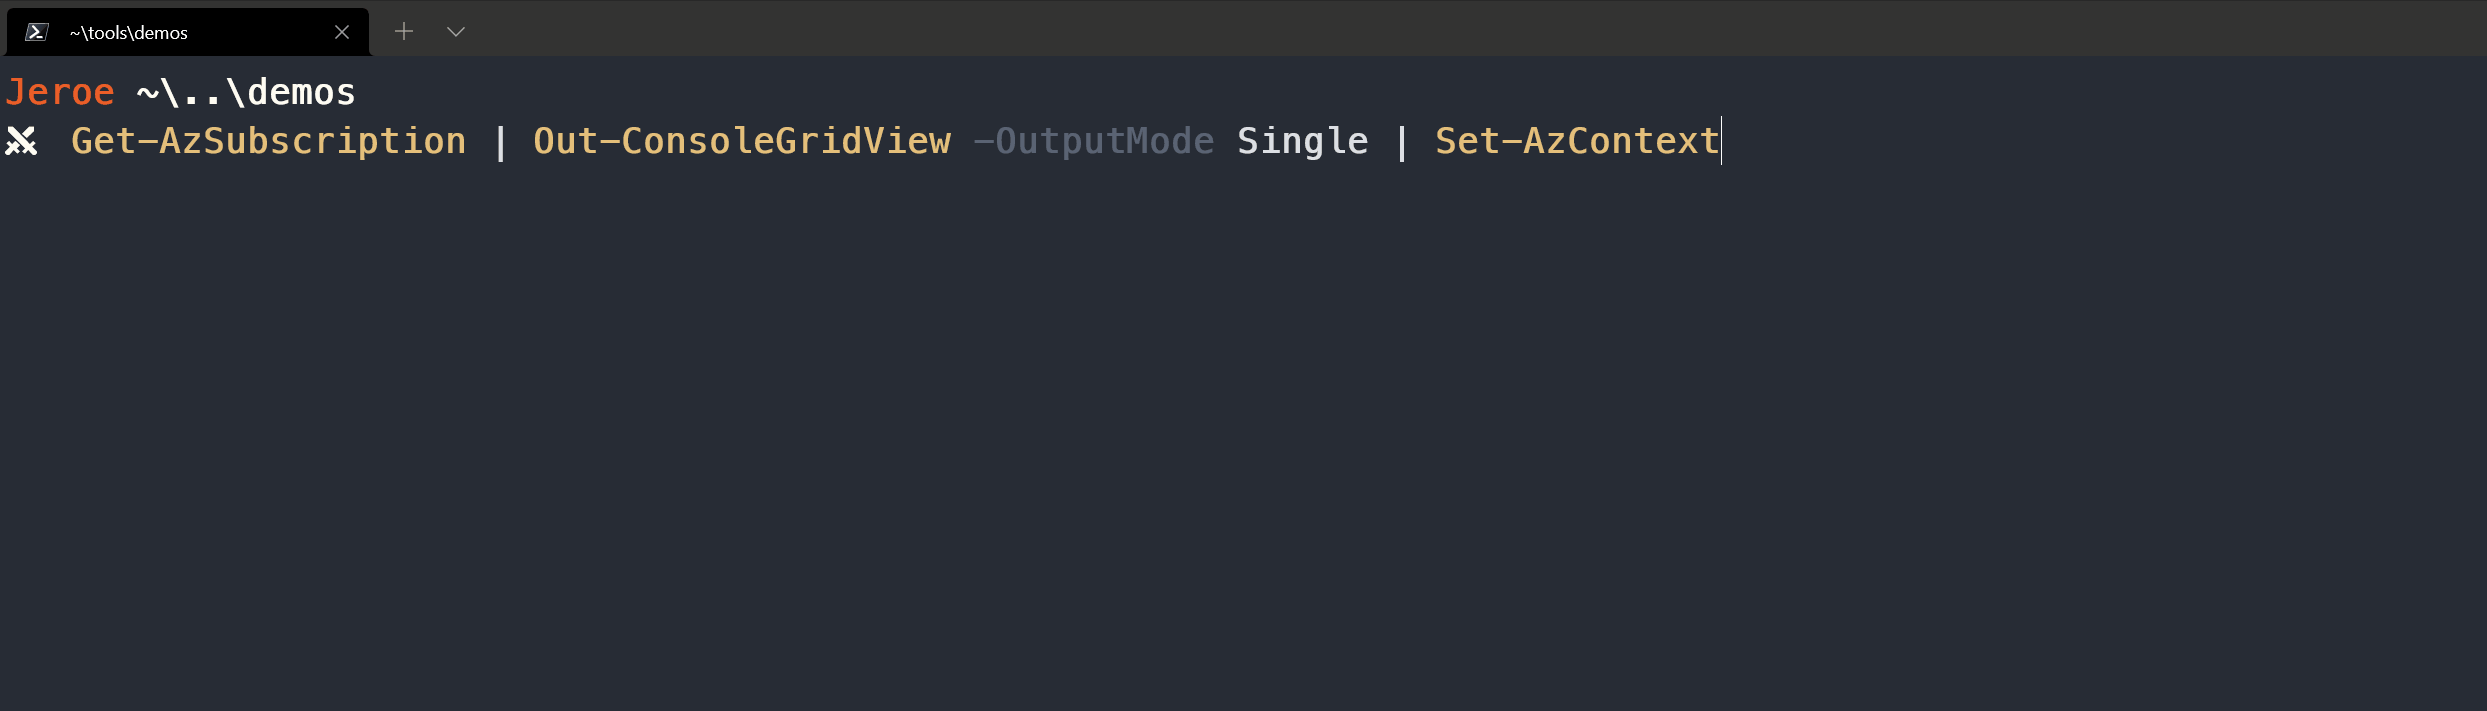The width and height of the screenshot is (2487, 711).
Task: Click the Jeroe prompt segment
Action: (60, 90)
